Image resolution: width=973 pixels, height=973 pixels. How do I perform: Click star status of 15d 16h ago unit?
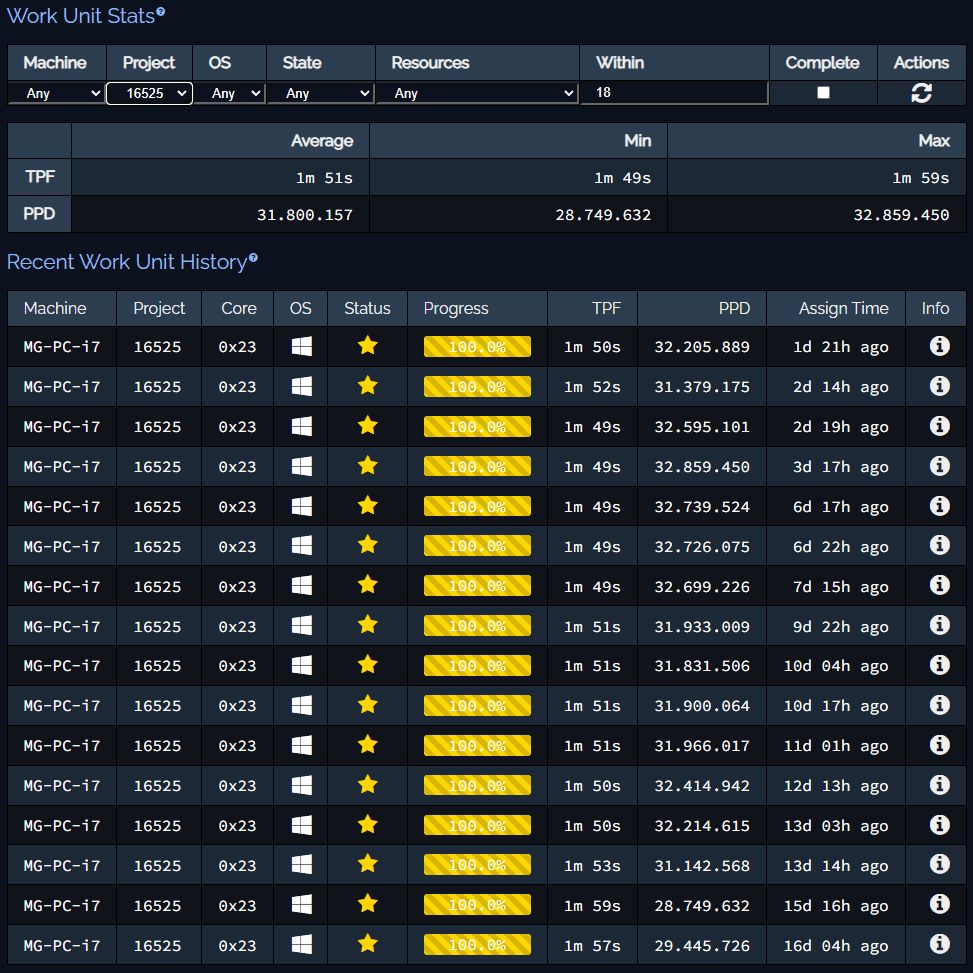(x=367, y=904)
